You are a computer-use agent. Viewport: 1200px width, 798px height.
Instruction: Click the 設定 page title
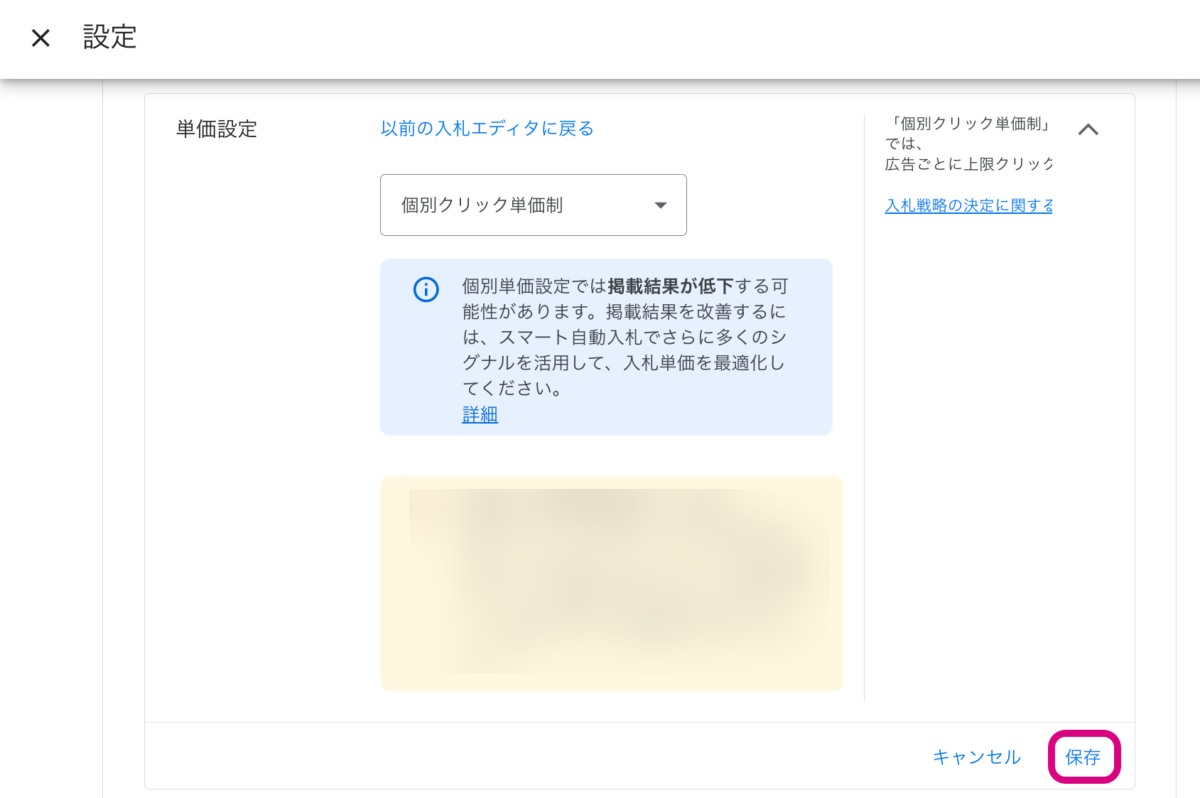click(x=110, y=38)
